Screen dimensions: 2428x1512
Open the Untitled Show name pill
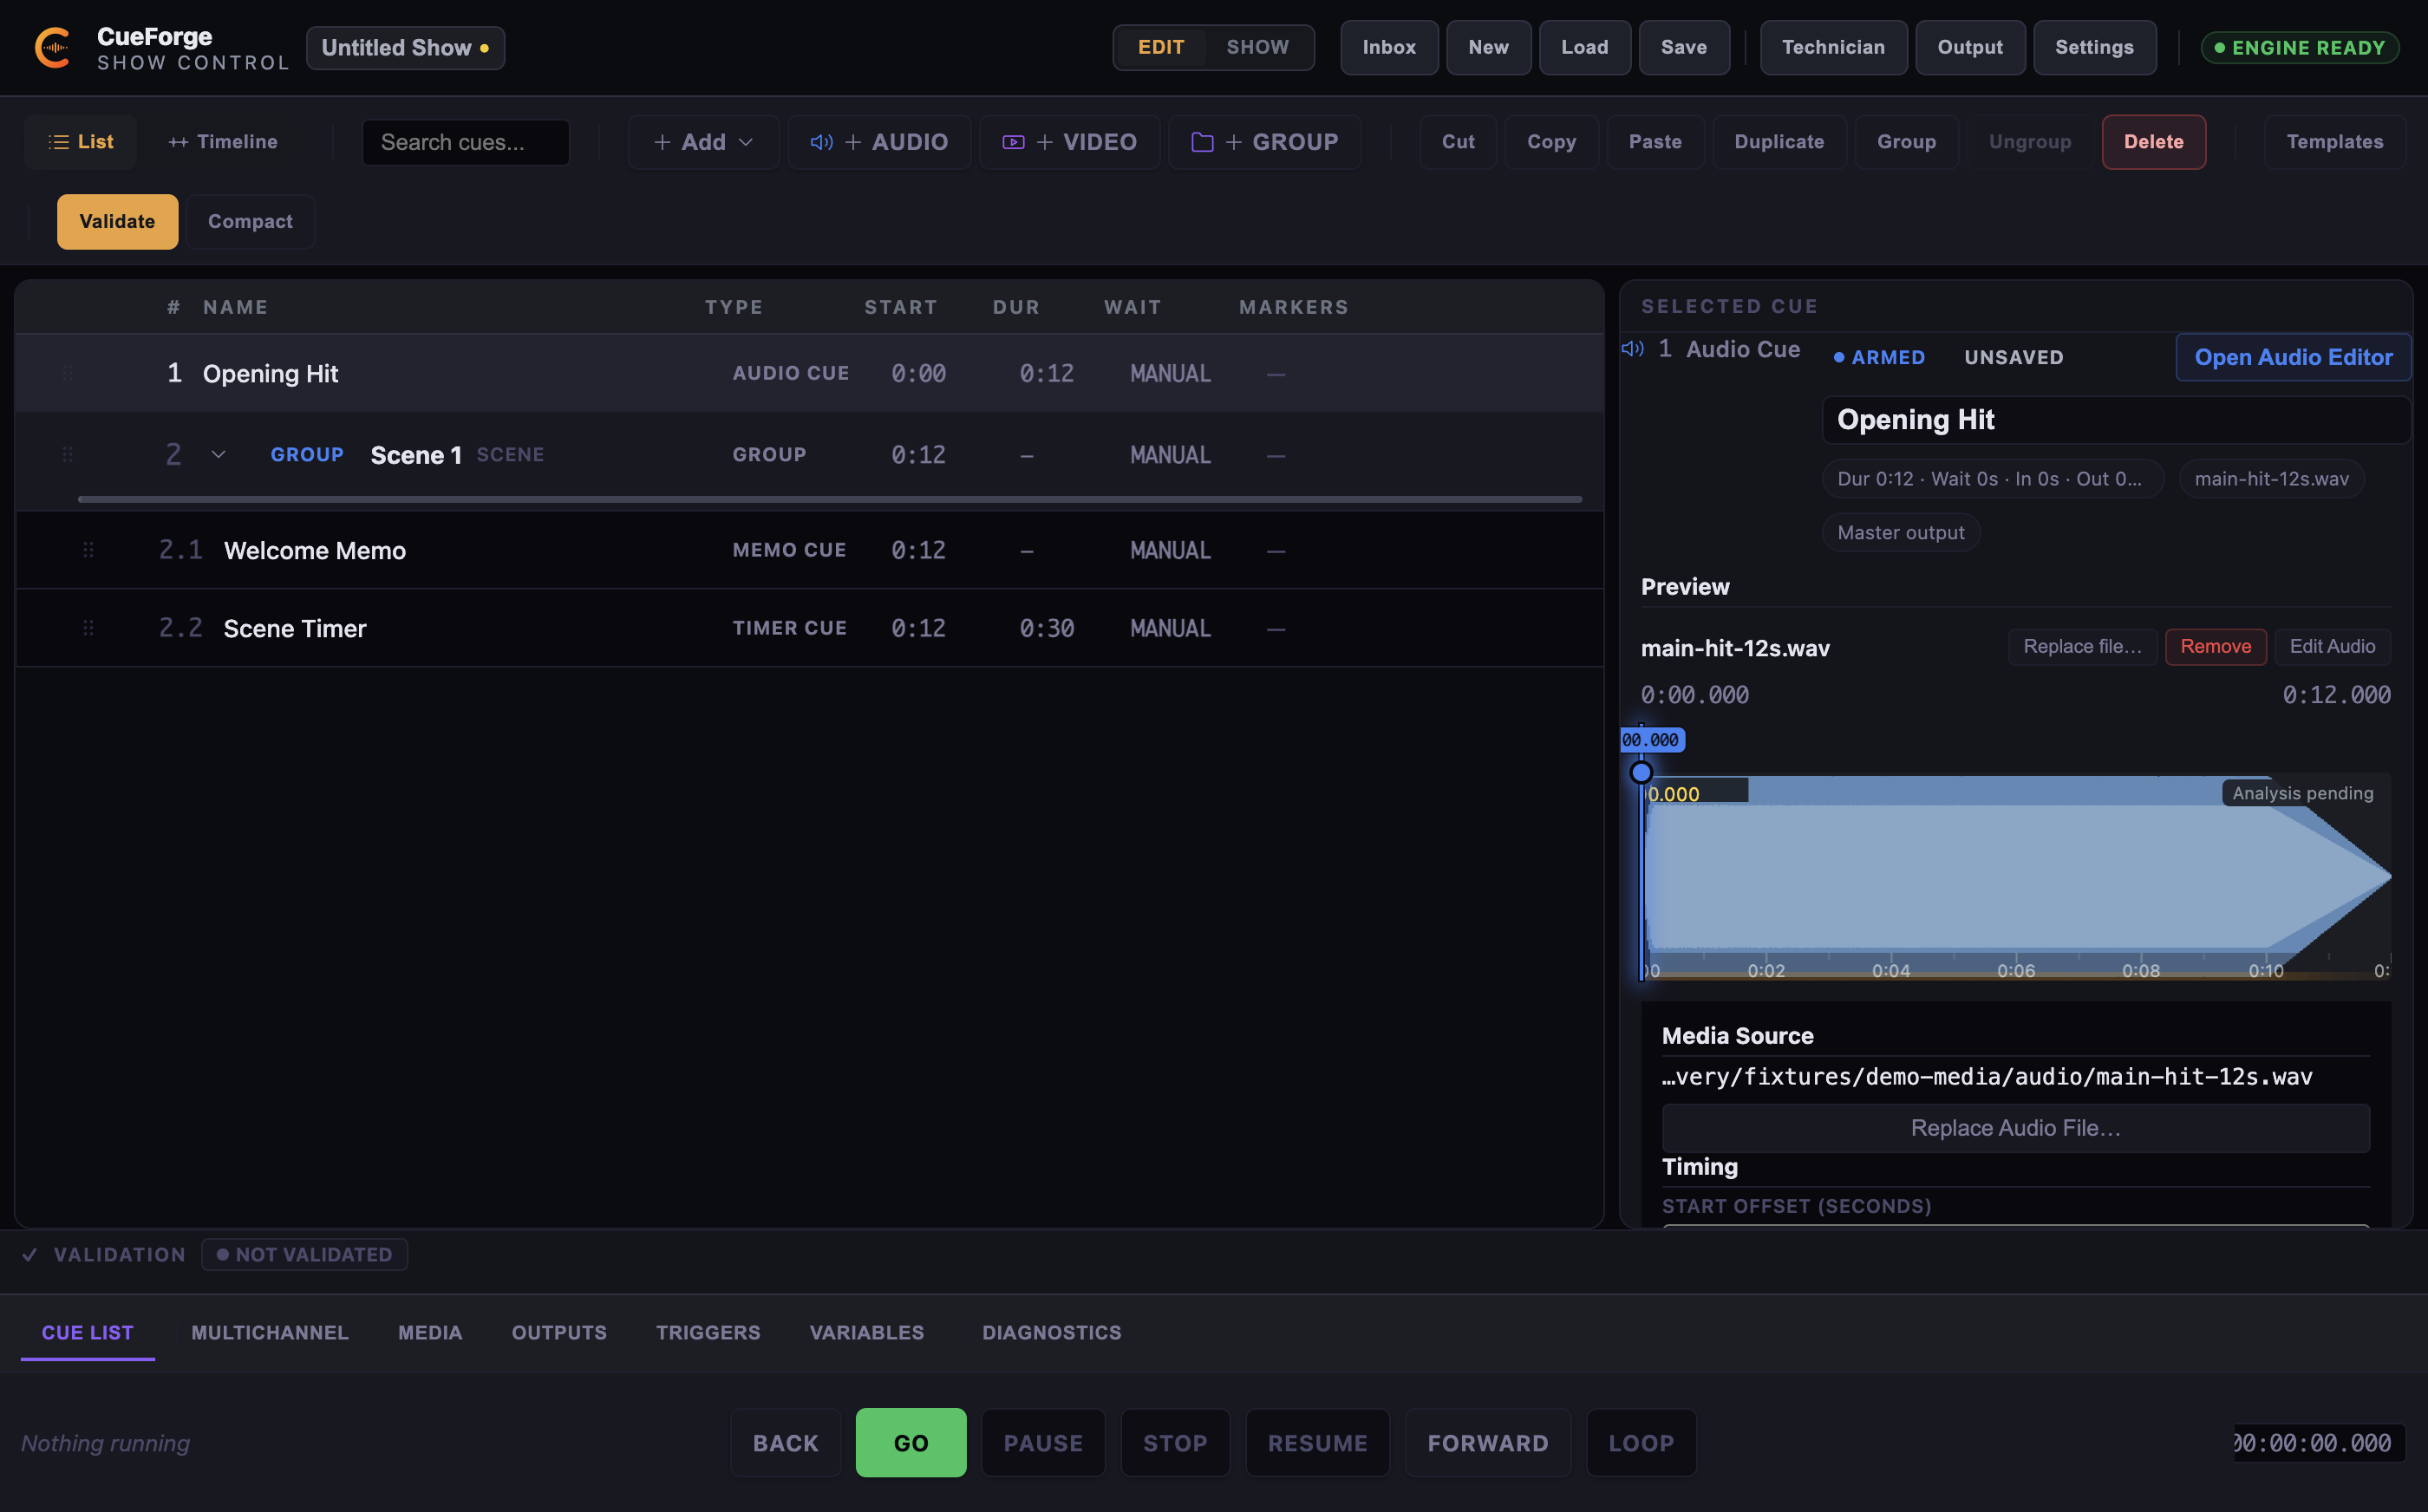405,47
